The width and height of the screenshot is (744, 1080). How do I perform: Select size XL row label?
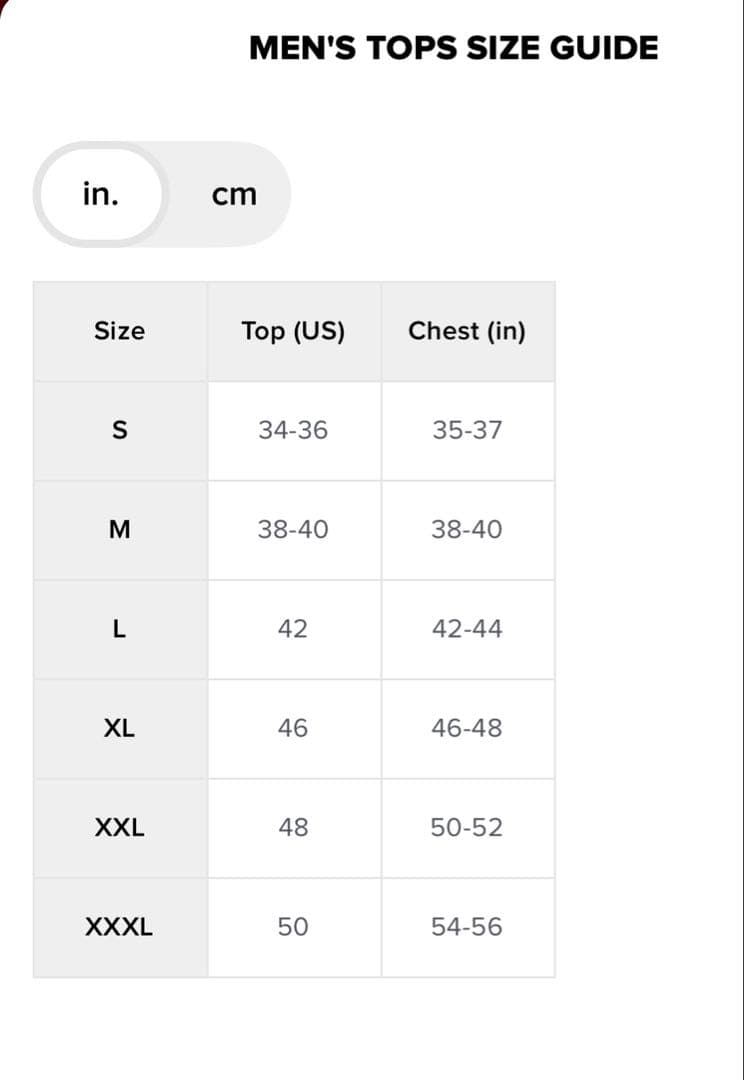[120, 728]
